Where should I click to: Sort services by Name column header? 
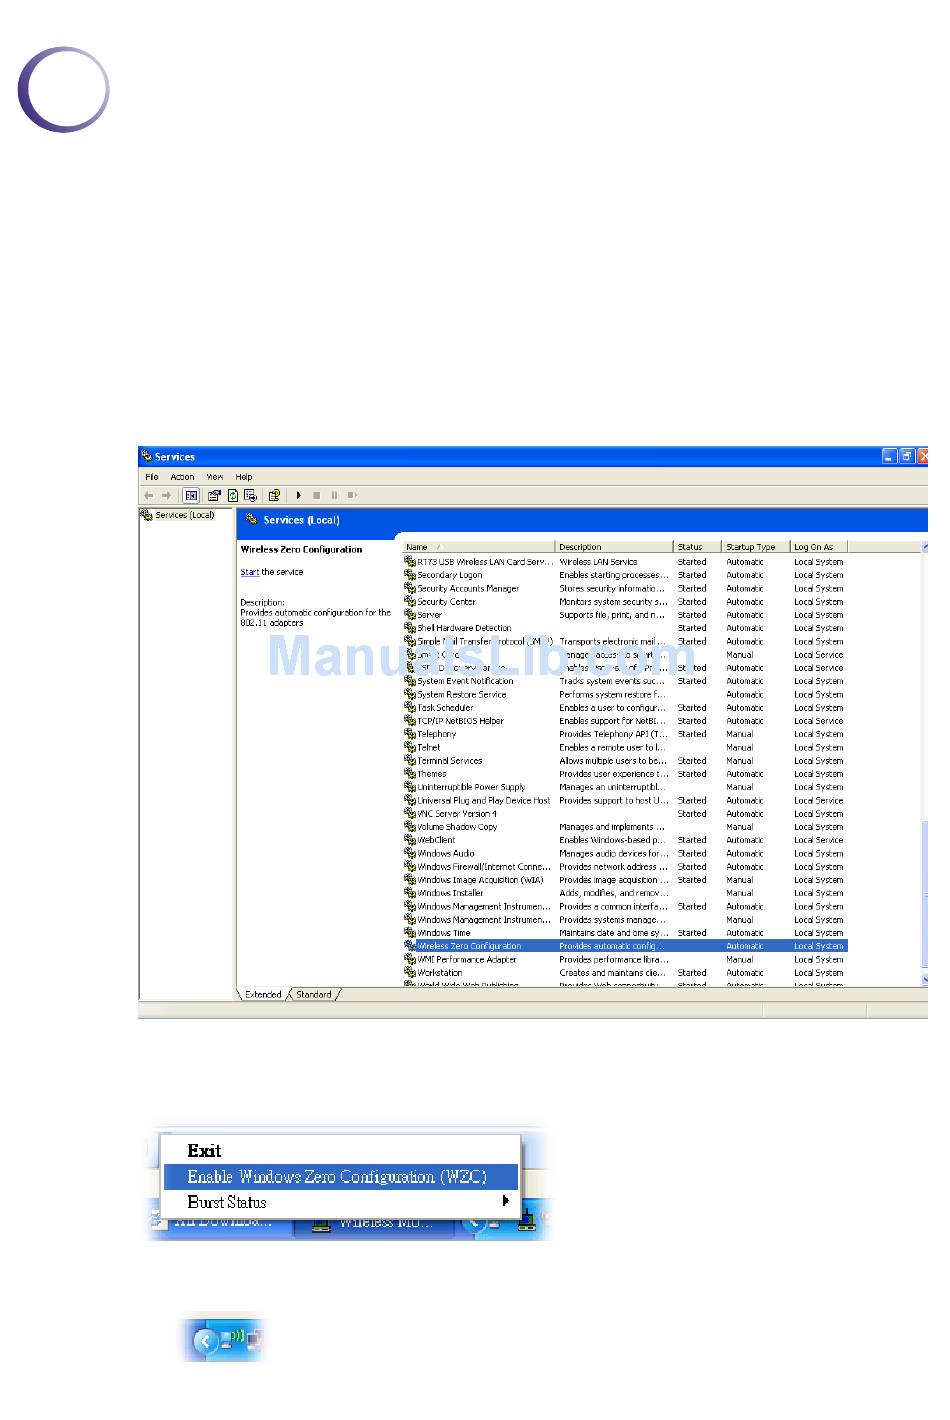click(478, 547)
